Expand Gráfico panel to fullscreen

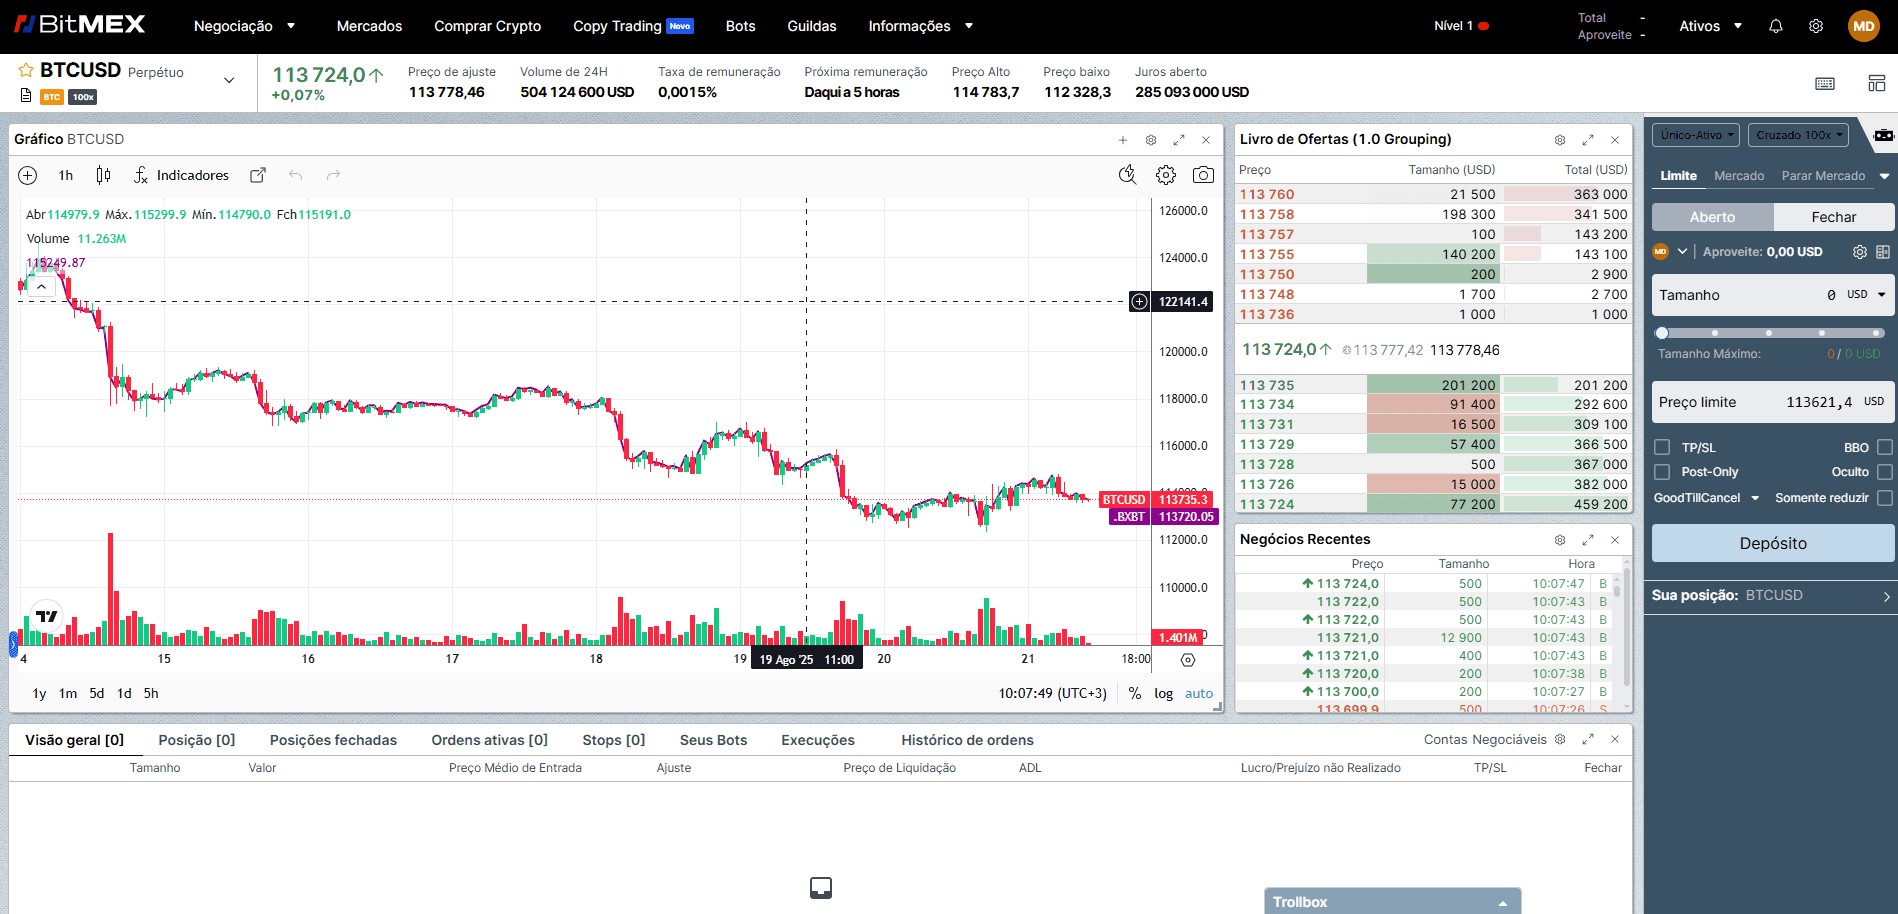pos(1179,140)
